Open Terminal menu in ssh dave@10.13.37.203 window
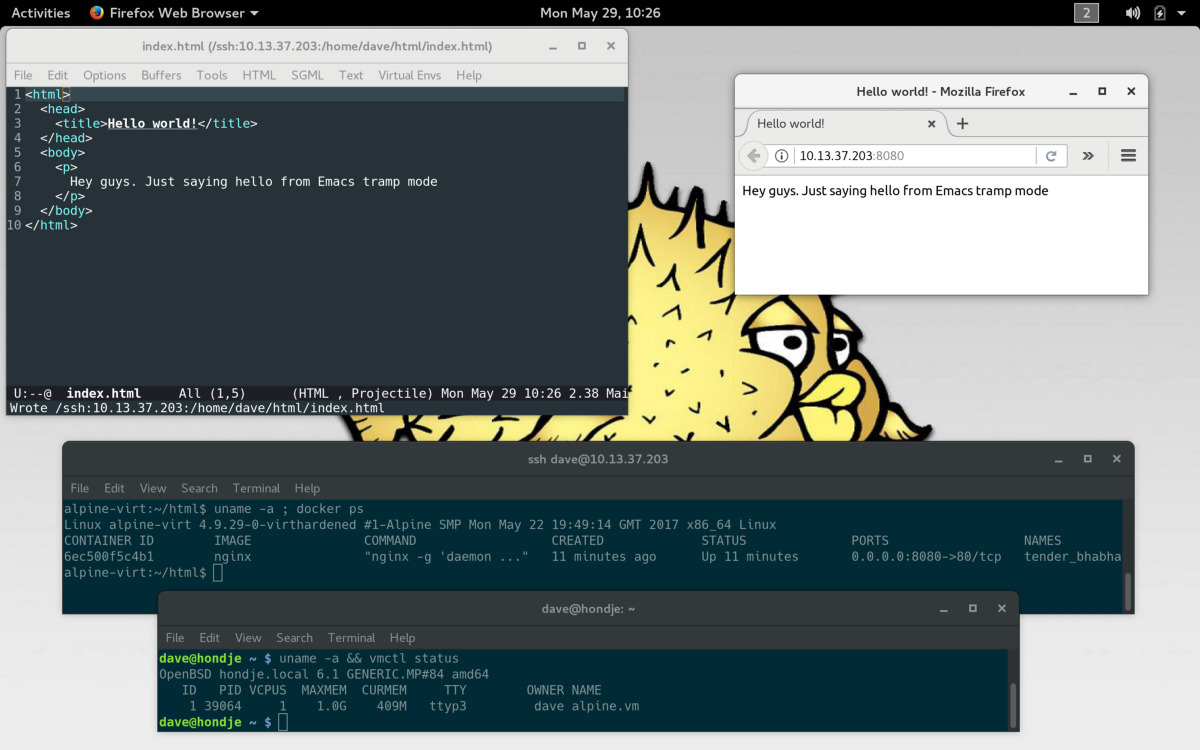 256,488
